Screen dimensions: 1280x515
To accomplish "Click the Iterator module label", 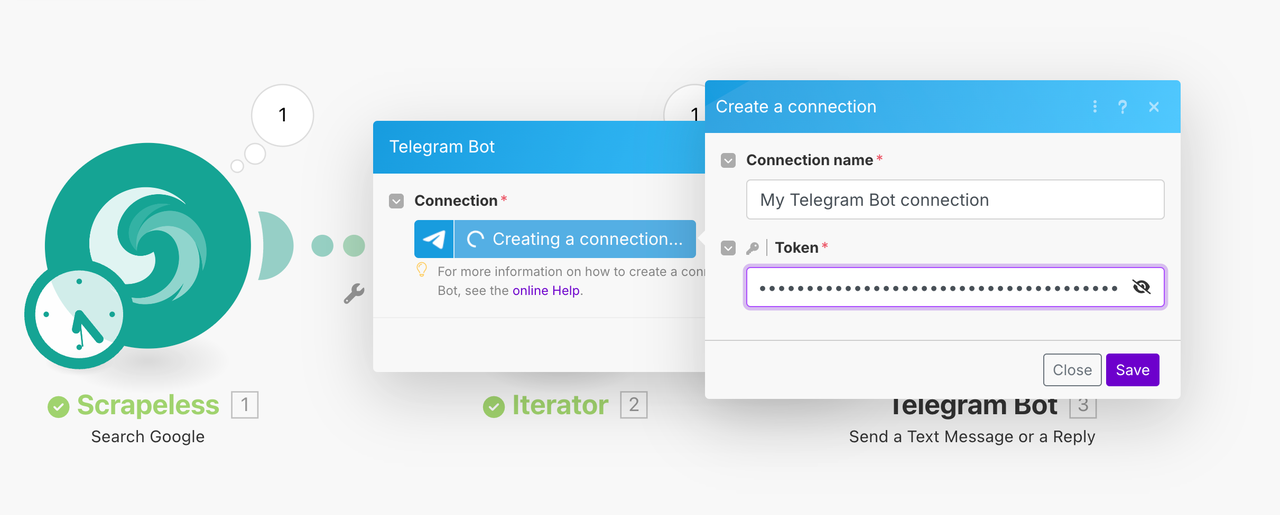I will click(x=560, y=405).
